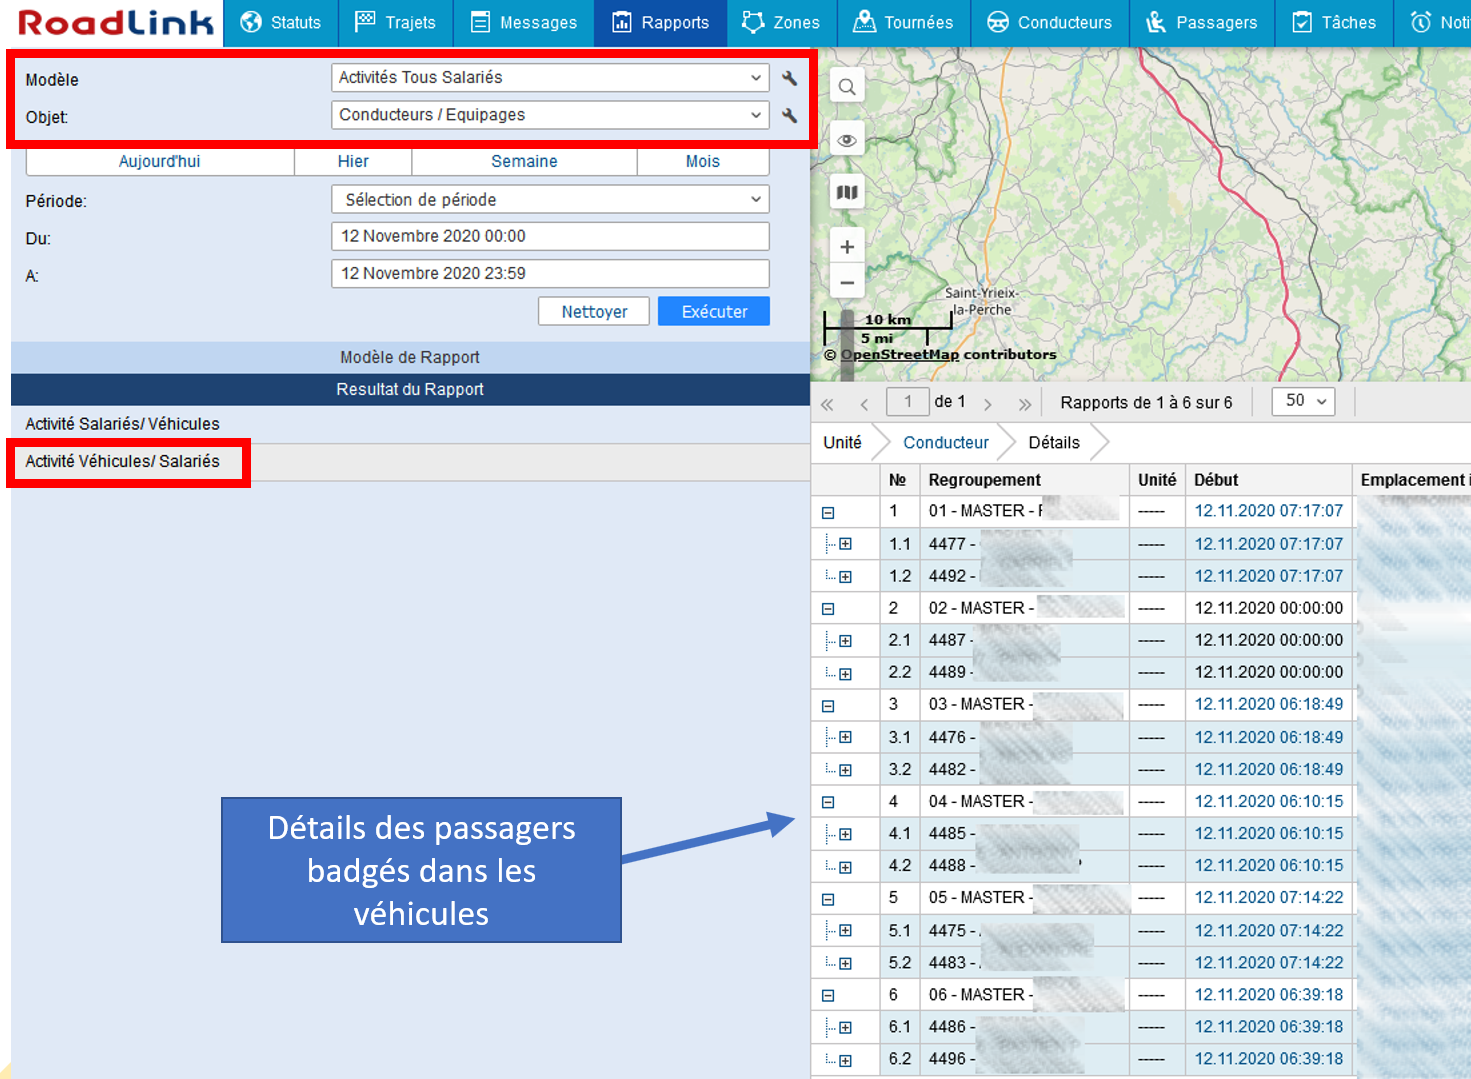Open the map layers icon
Screen dimensions: 1471x1079
pos(847,192)
